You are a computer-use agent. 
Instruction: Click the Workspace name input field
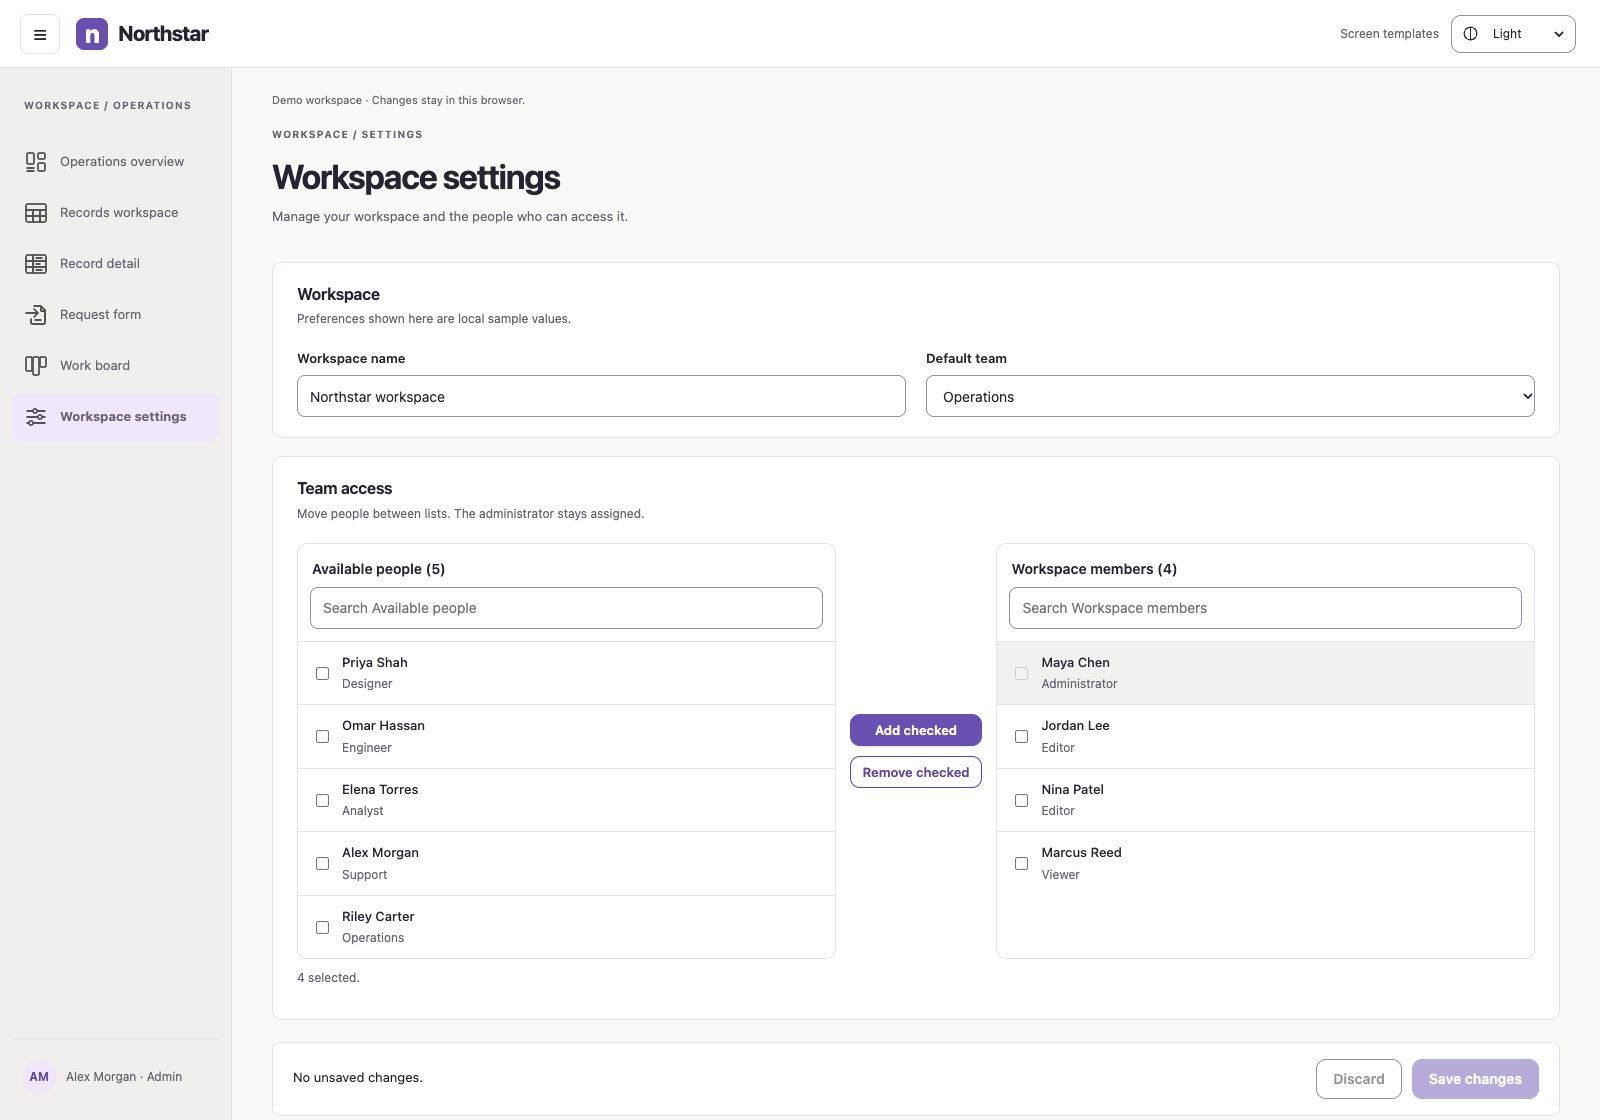tap(601, 397)
